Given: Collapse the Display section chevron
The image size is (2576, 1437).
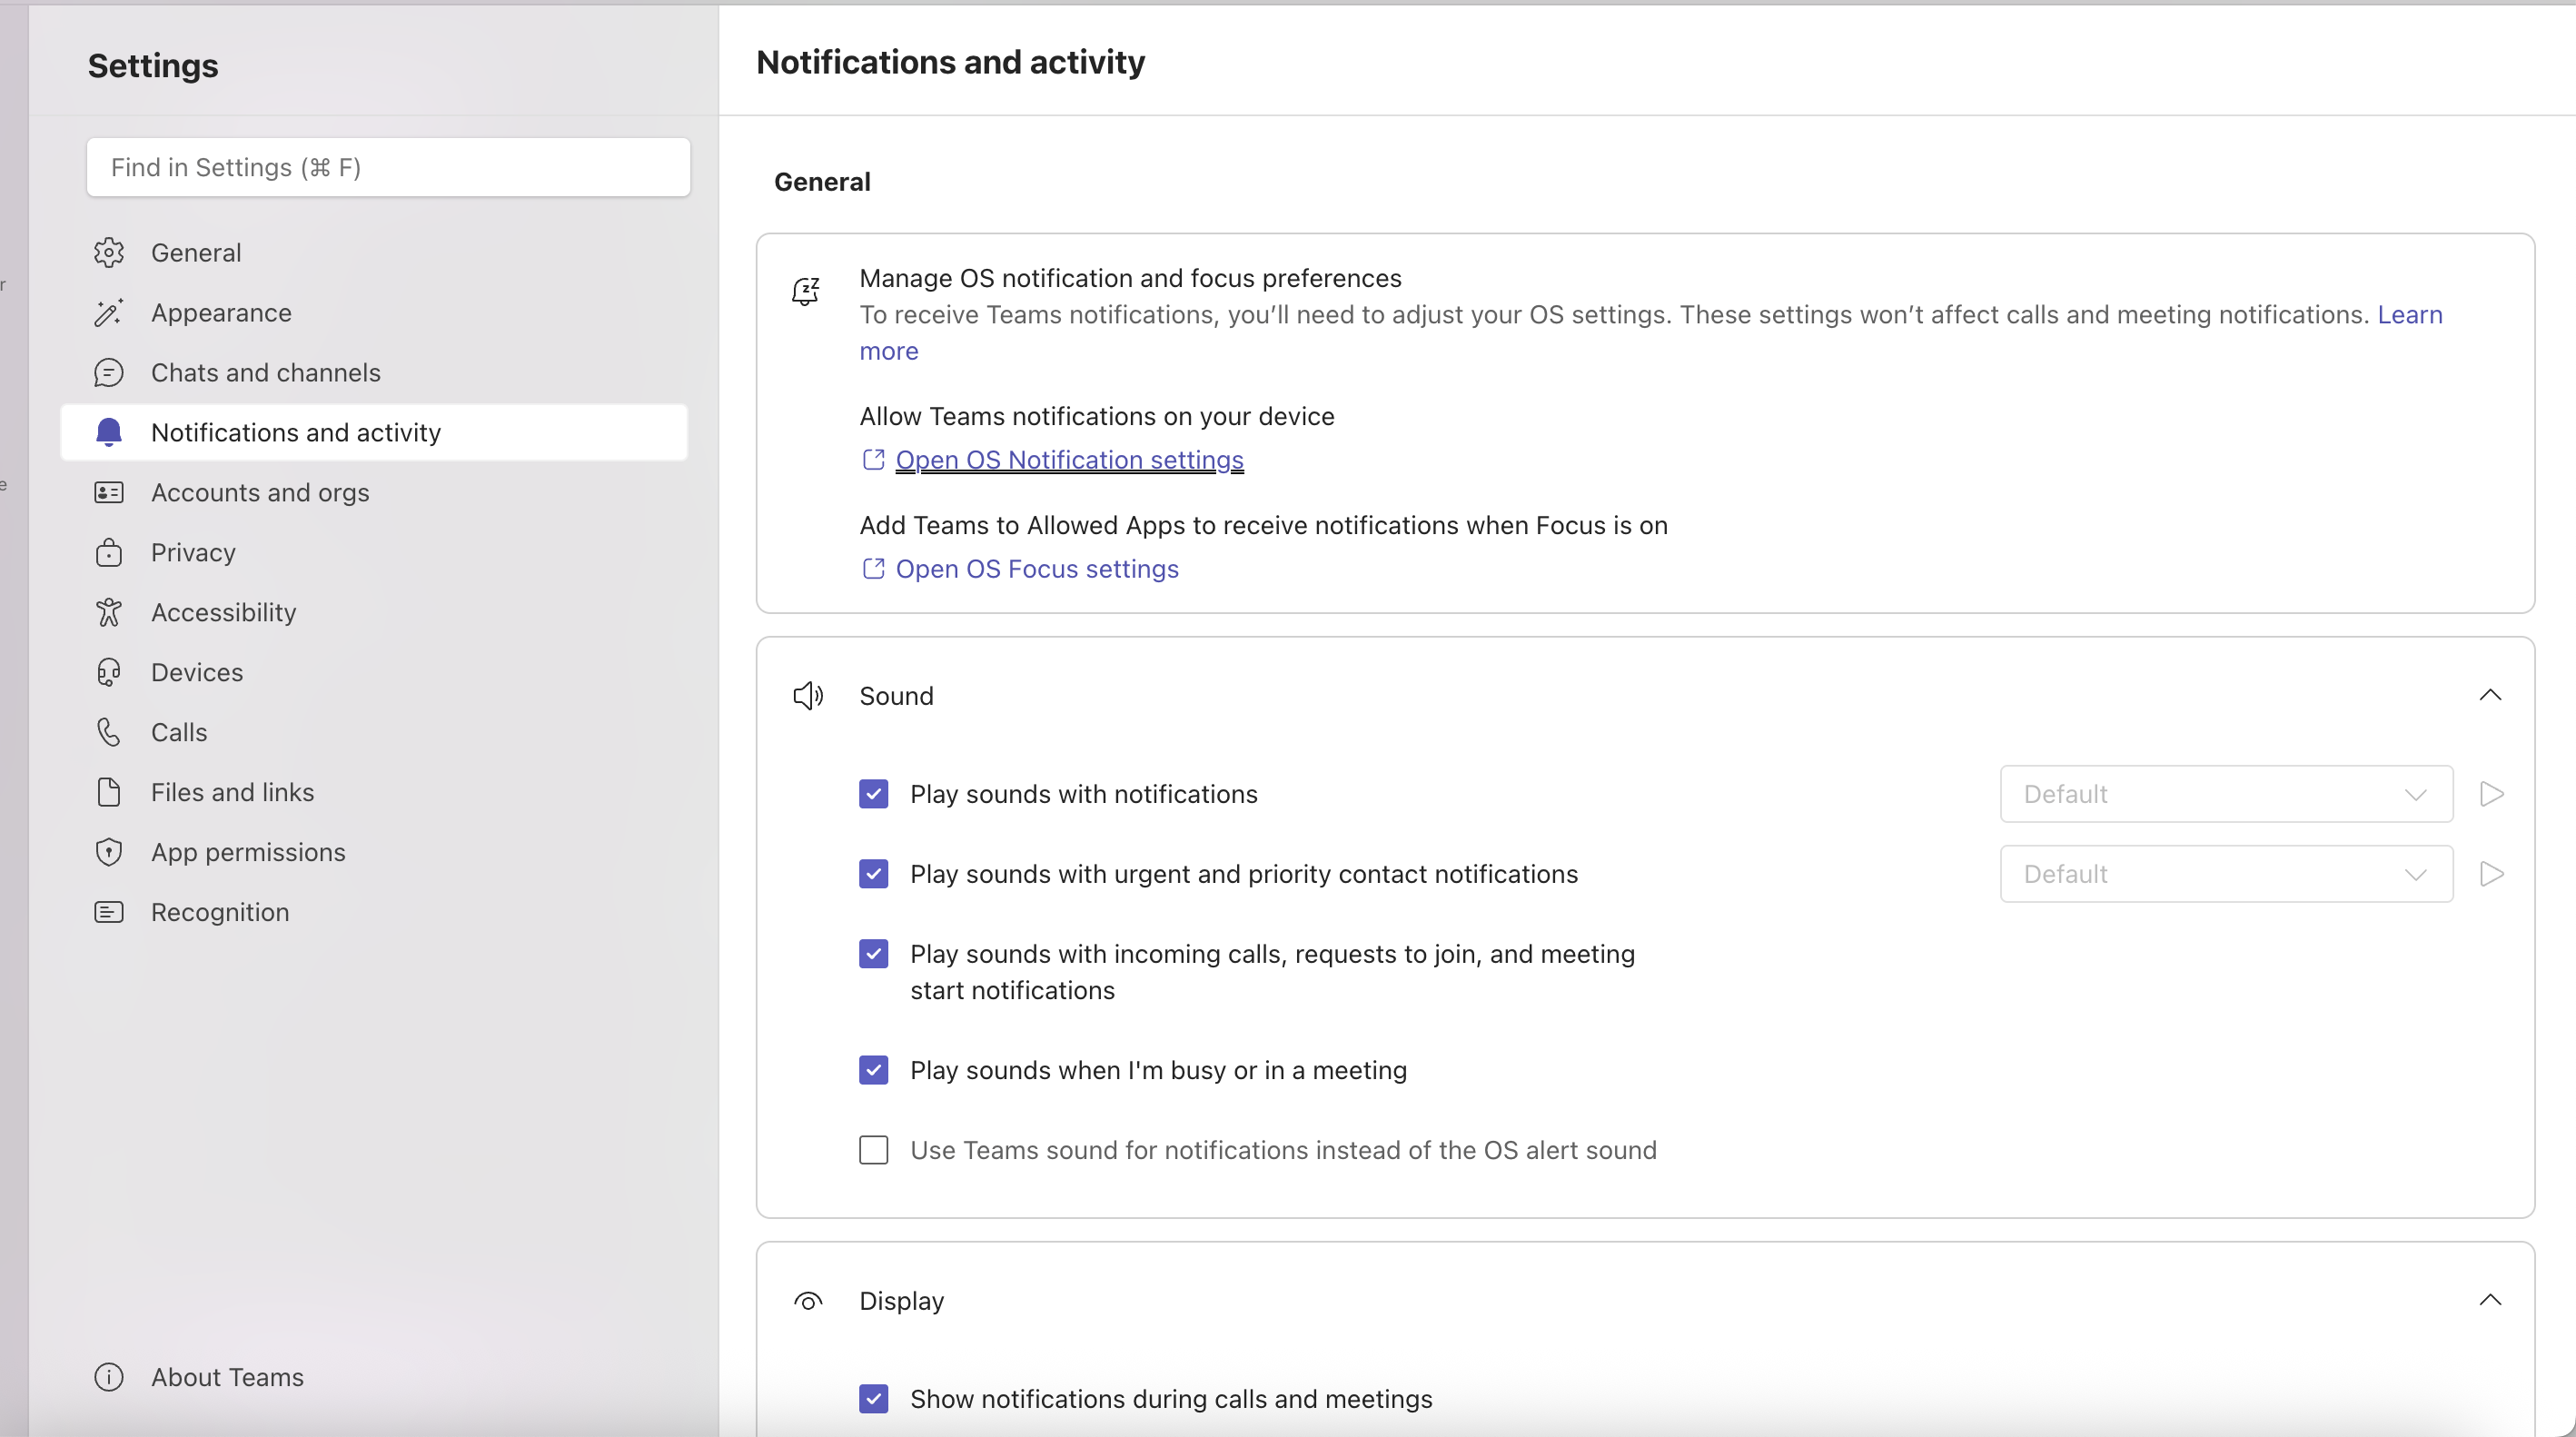Looking at the screenshot, I should [2489, 1300].
